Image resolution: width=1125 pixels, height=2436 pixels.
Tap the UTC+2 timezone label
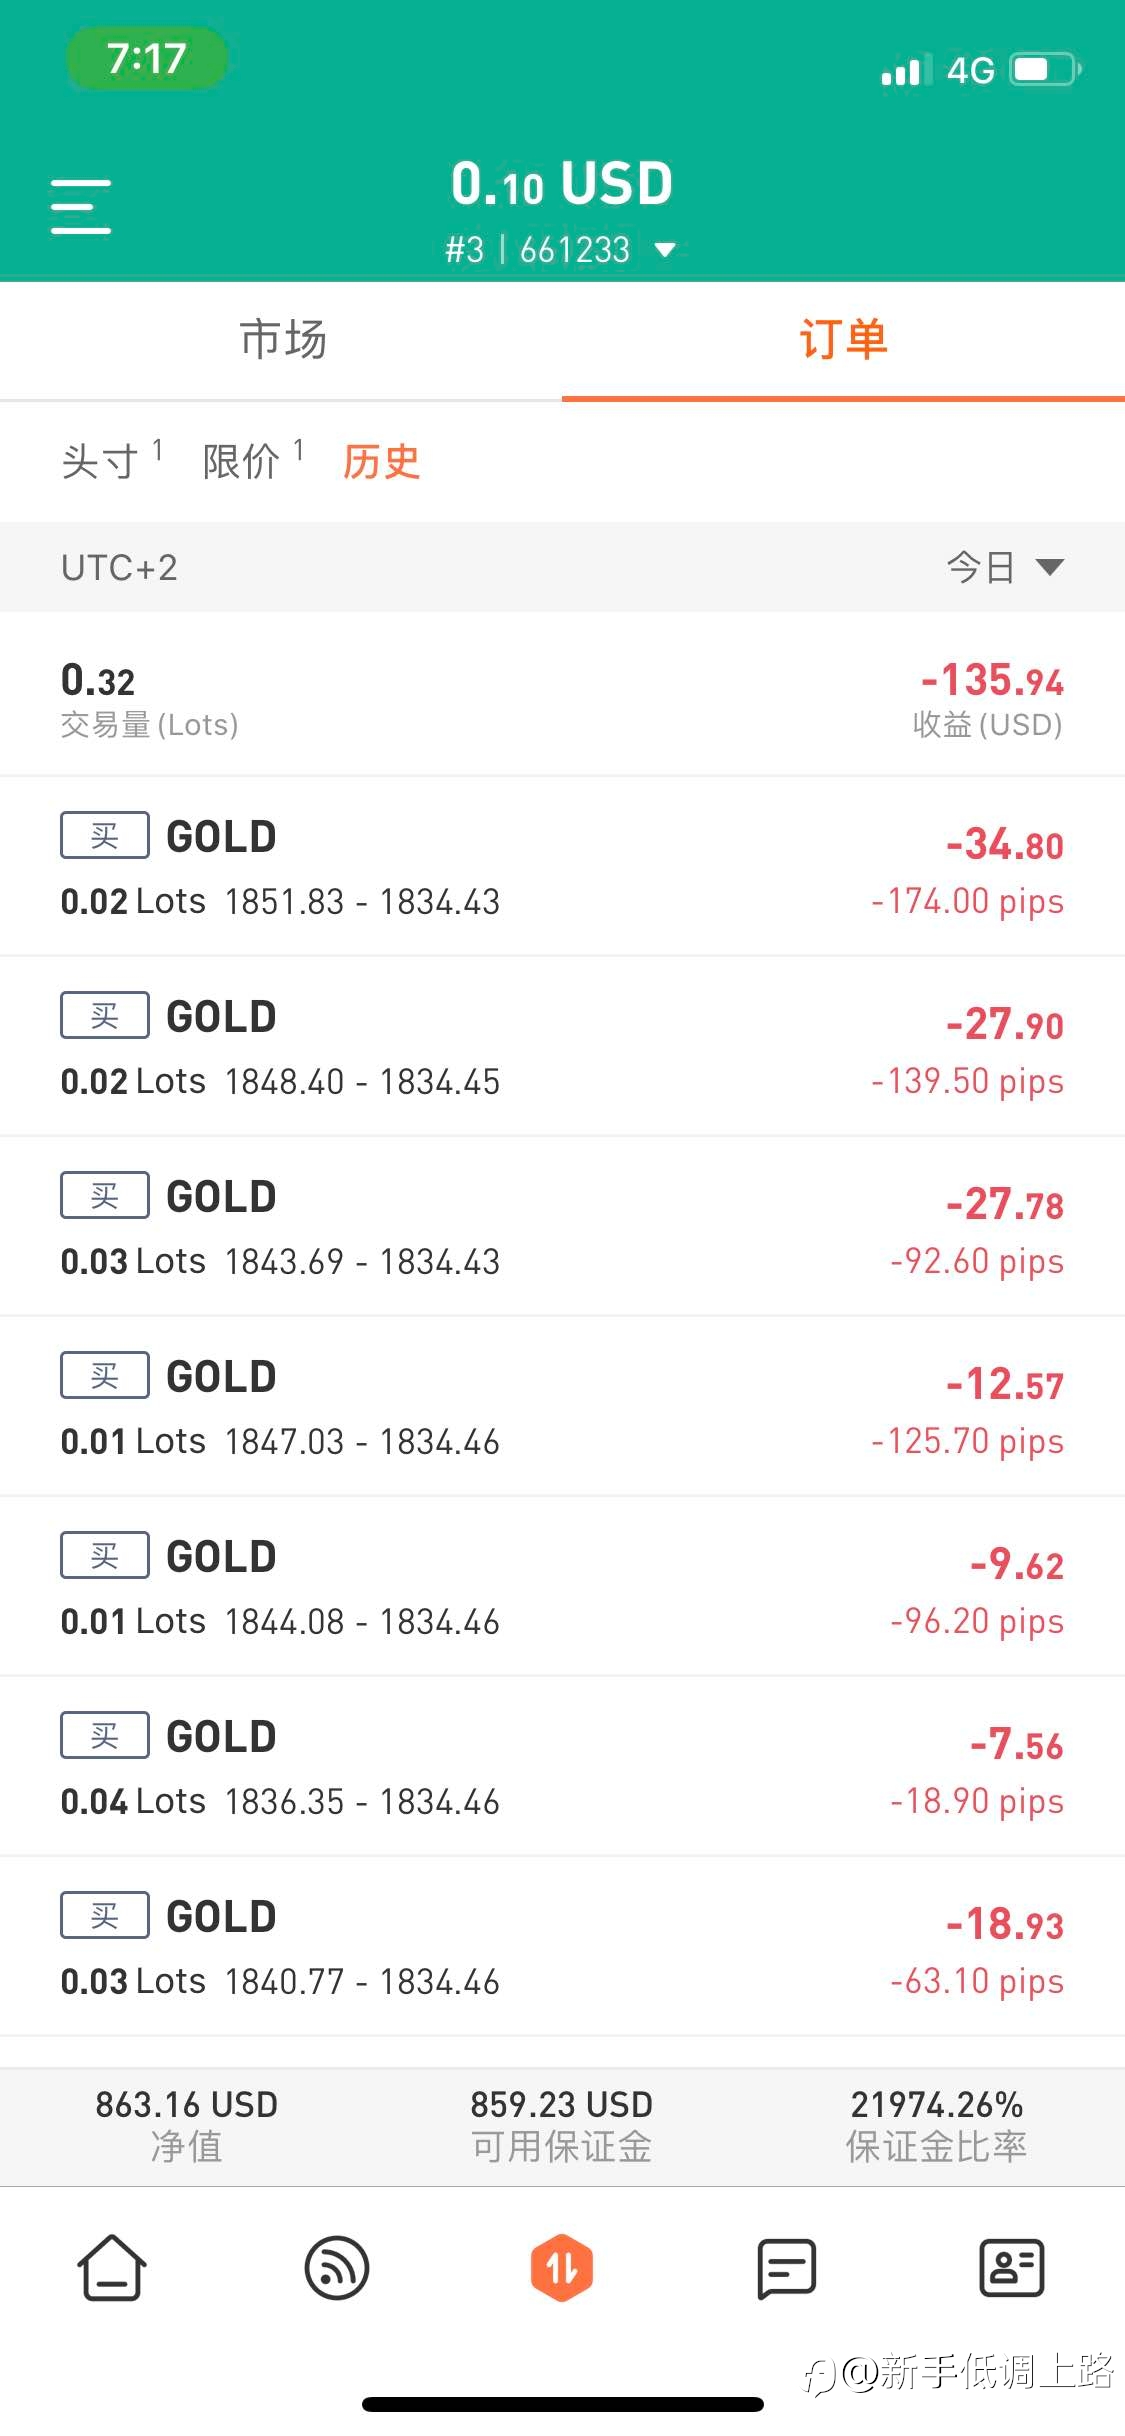(x=119, y=567)
